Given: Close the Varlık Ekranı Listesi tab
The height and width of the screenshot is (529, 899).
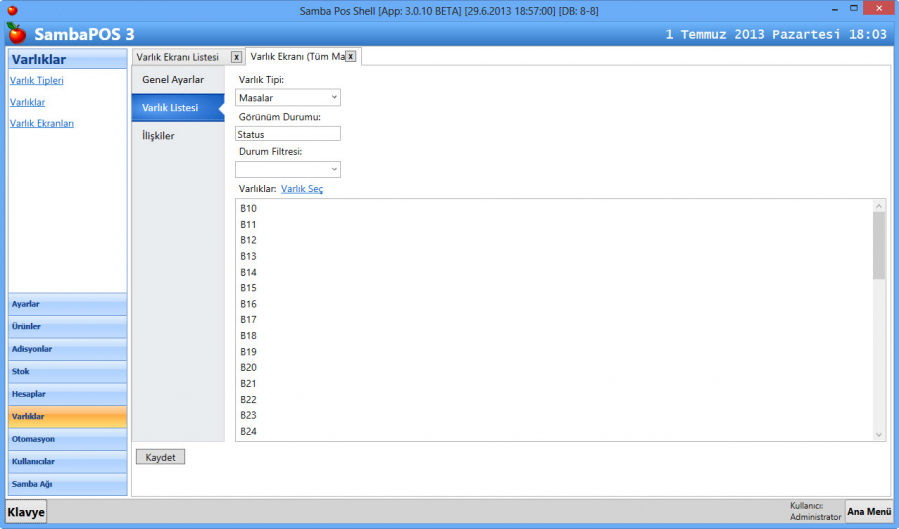Looking at the screenshot, I should click(236, 57).
